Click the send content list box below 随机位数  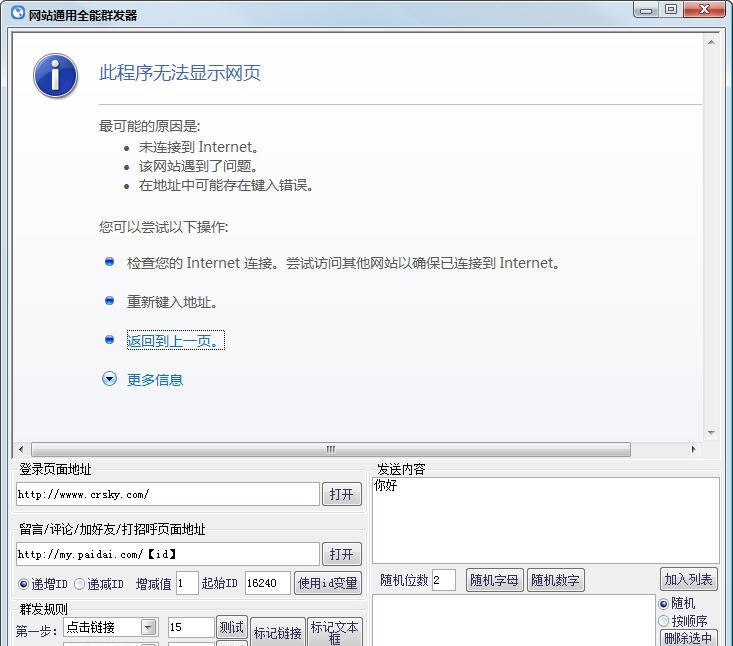pos(514,620)
